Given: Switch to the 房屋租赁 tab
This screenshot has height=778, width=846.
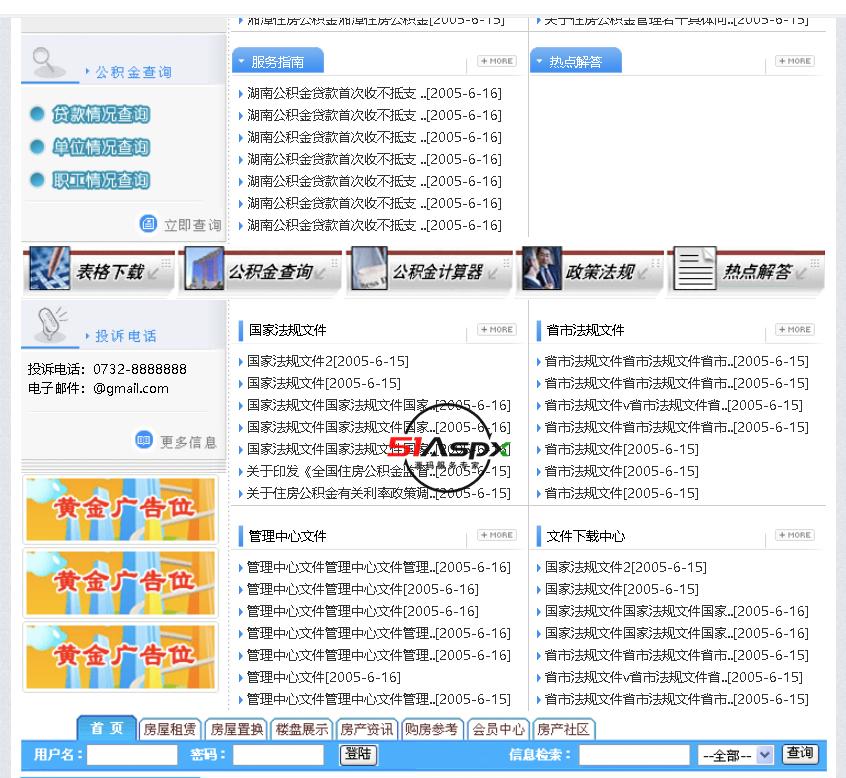Looking at the screenshot, I should coord(169,729).
